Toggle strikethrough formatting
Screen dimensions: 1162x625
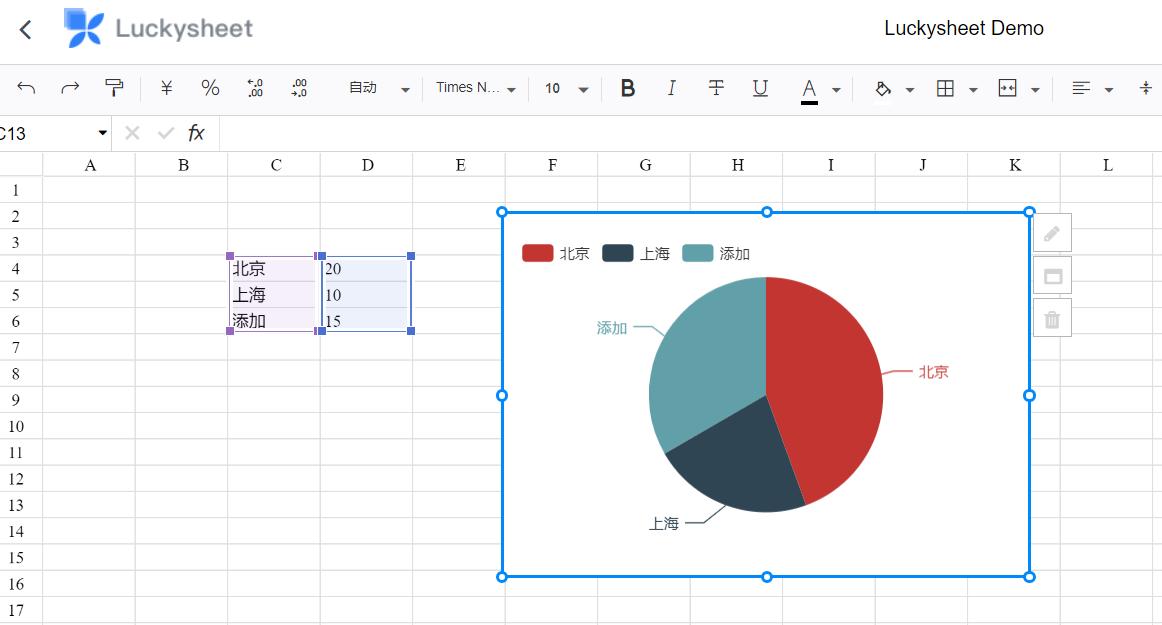(716, 88)
